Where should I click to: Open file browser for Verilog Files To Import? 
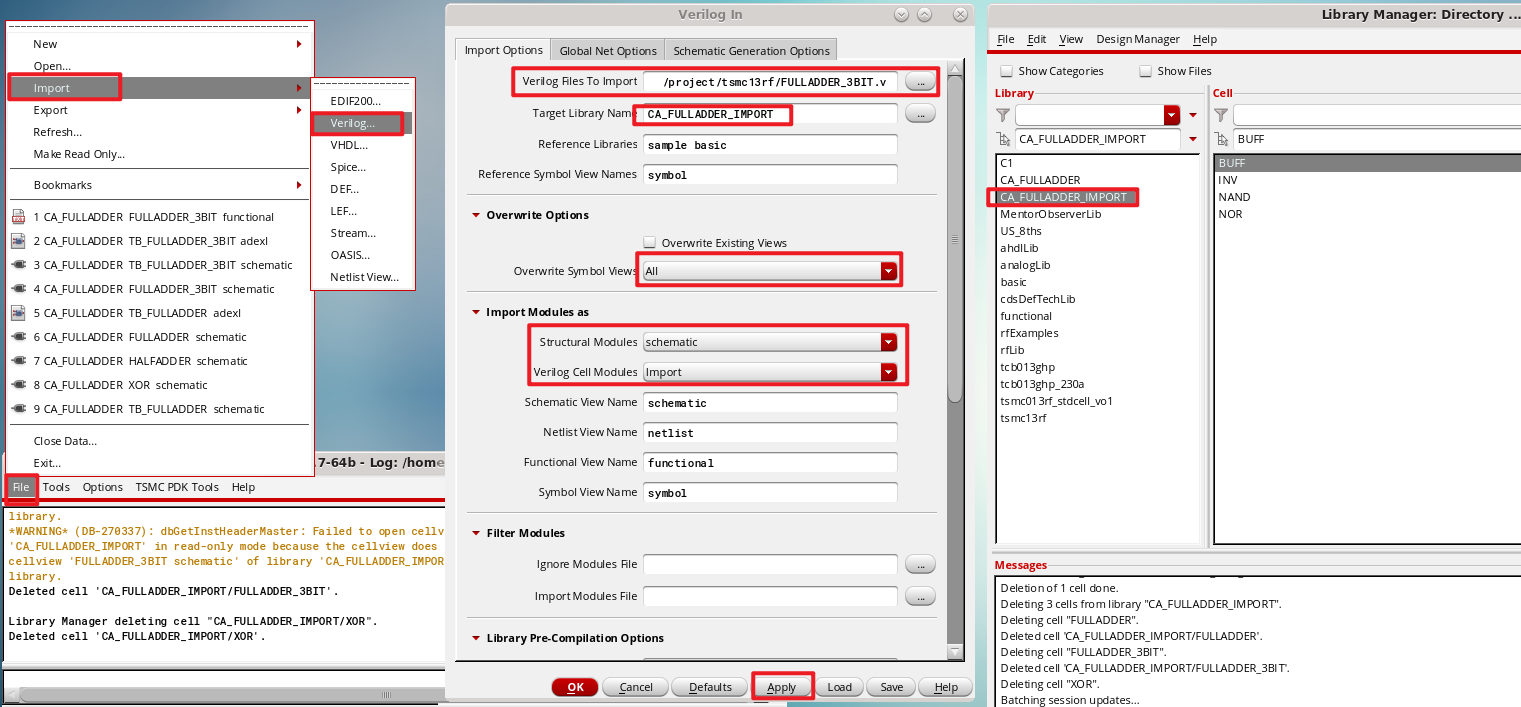coord(919,82)
